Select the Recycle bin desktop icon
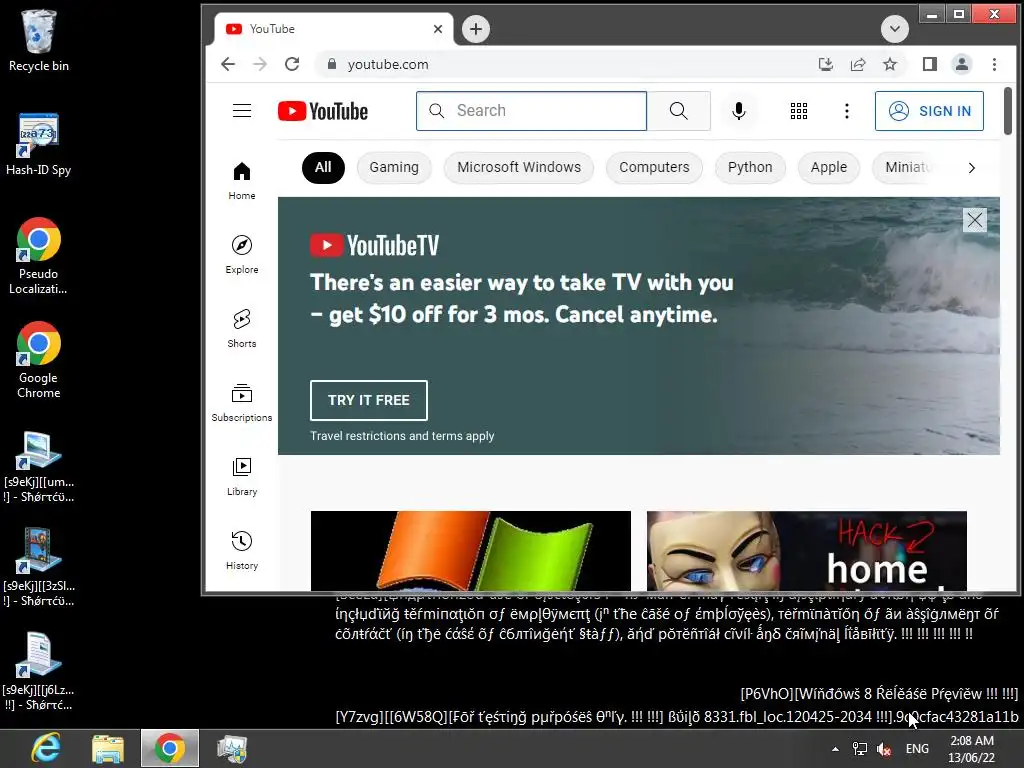Viewport: 1024px width, 768px height. click(39, 40)
